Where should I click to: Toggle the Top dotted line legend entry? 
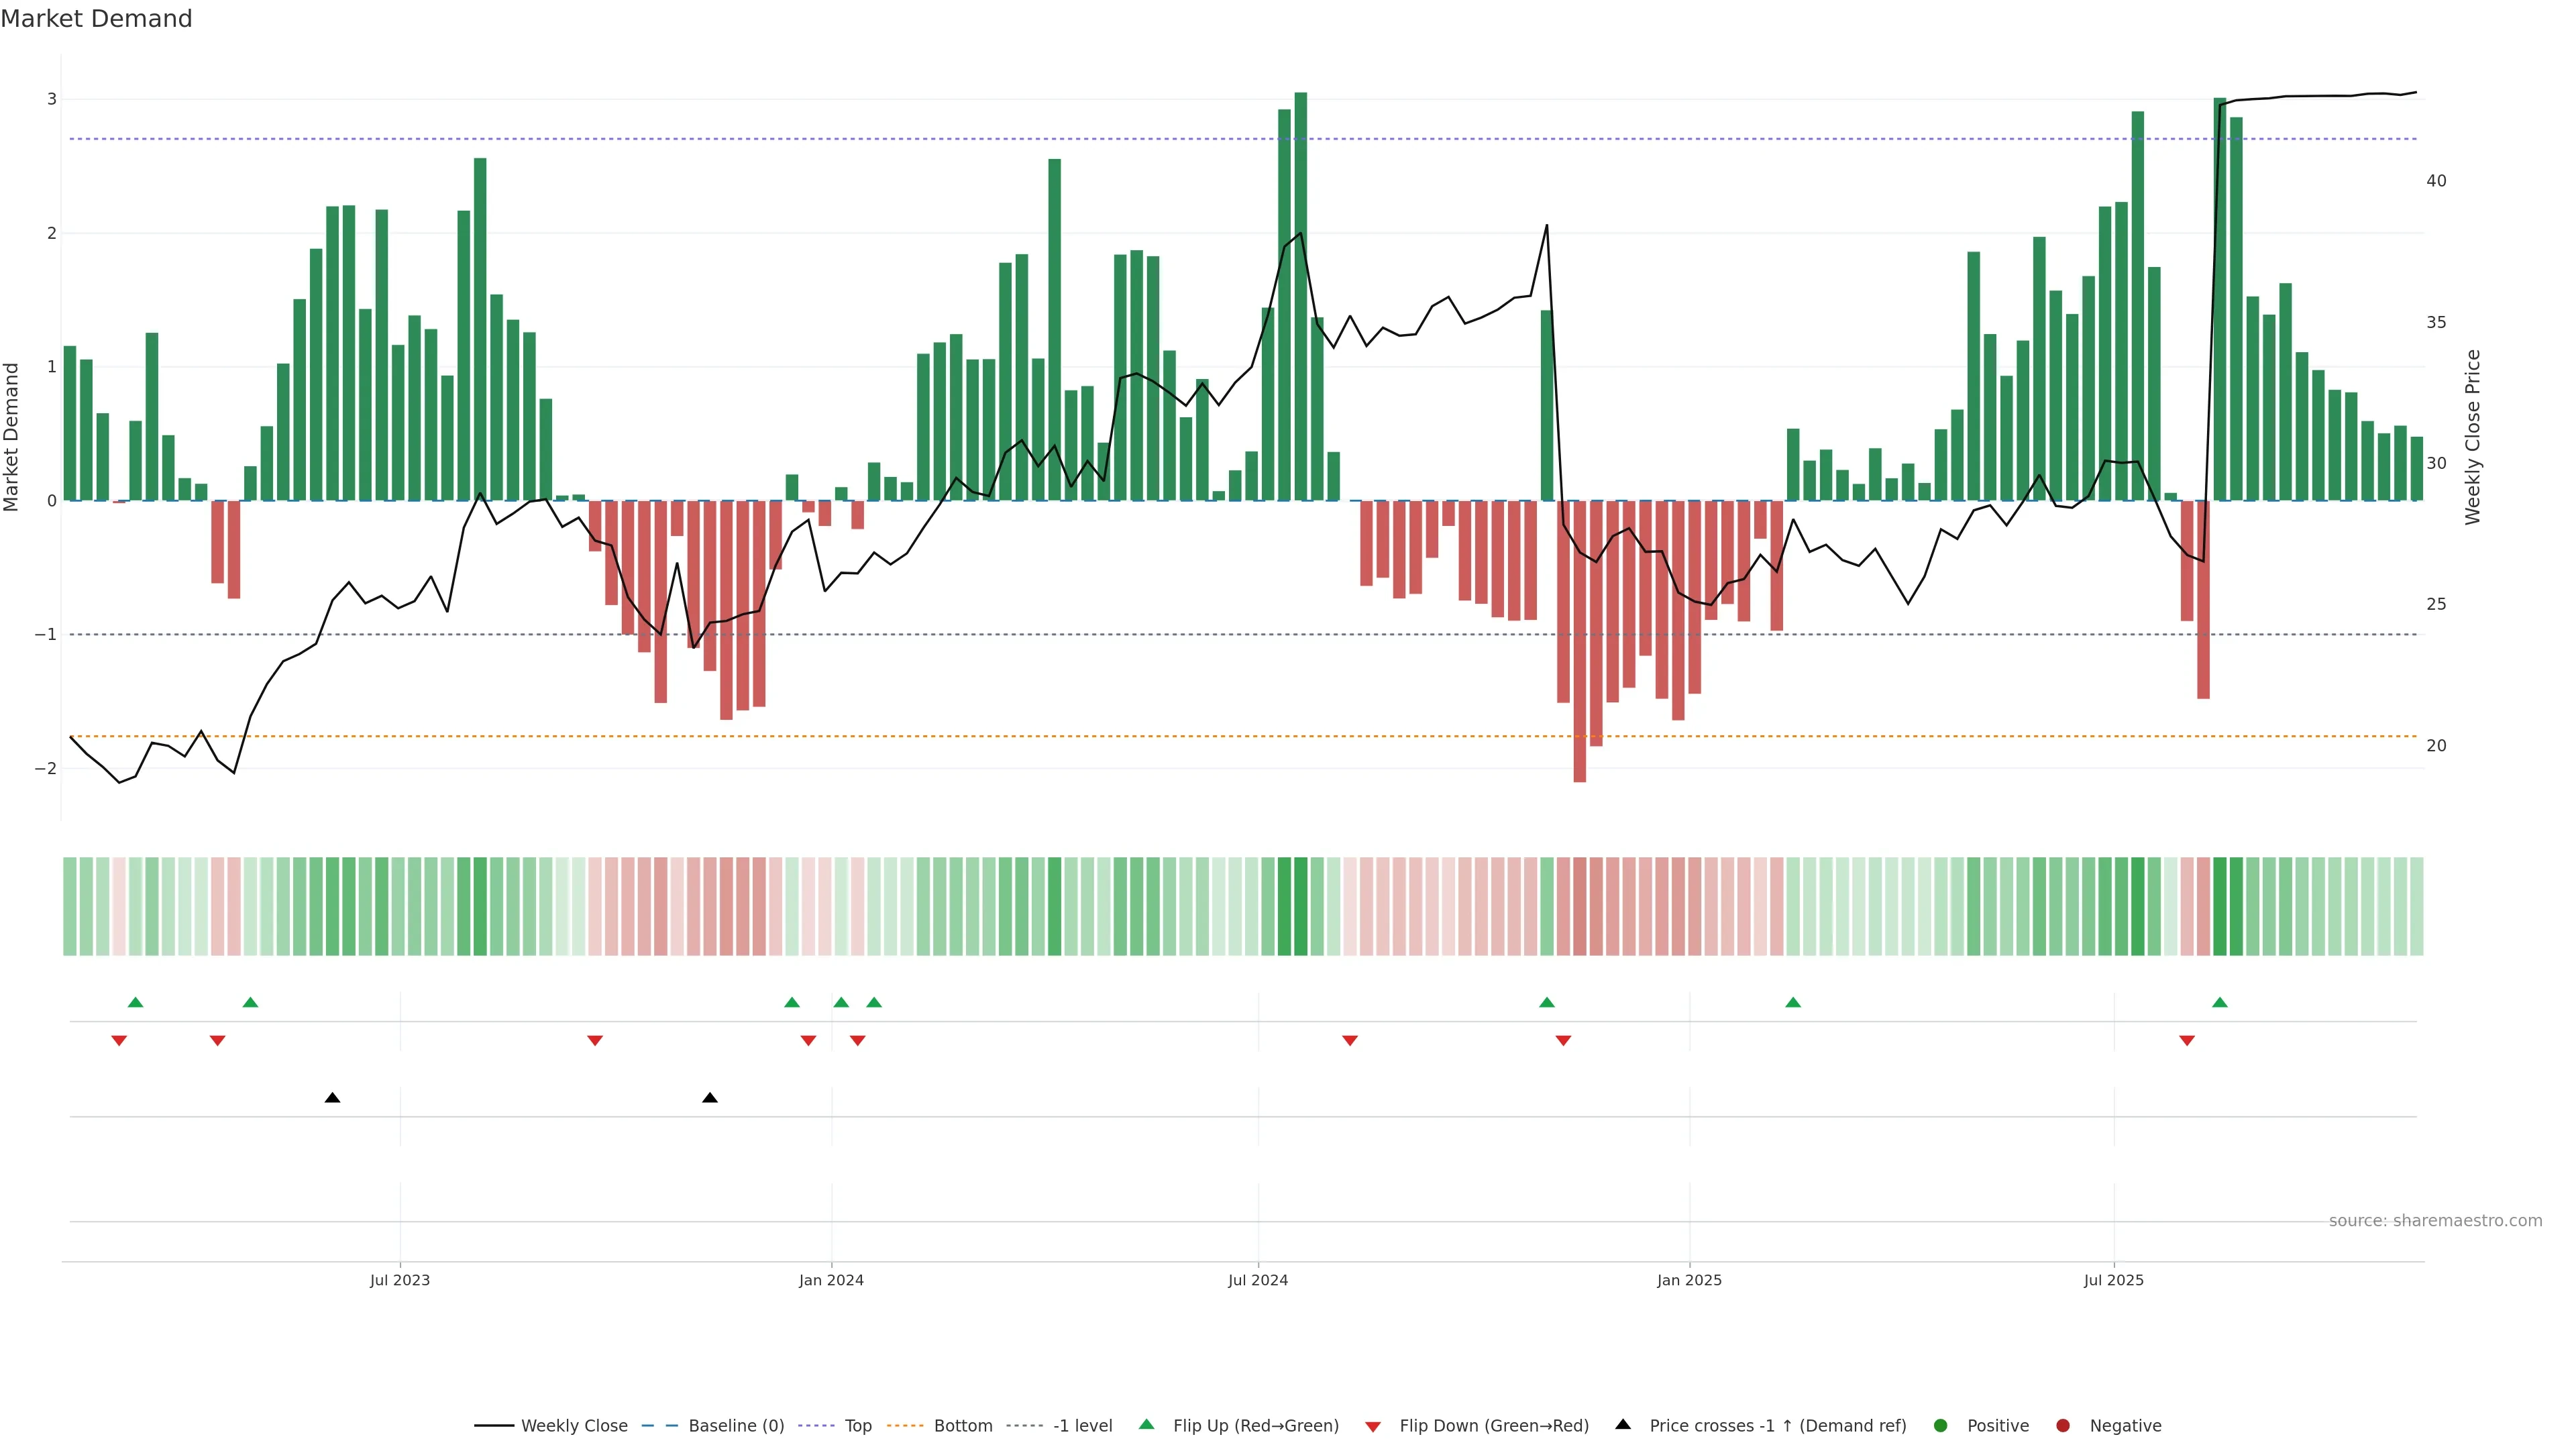(857, 1425)
